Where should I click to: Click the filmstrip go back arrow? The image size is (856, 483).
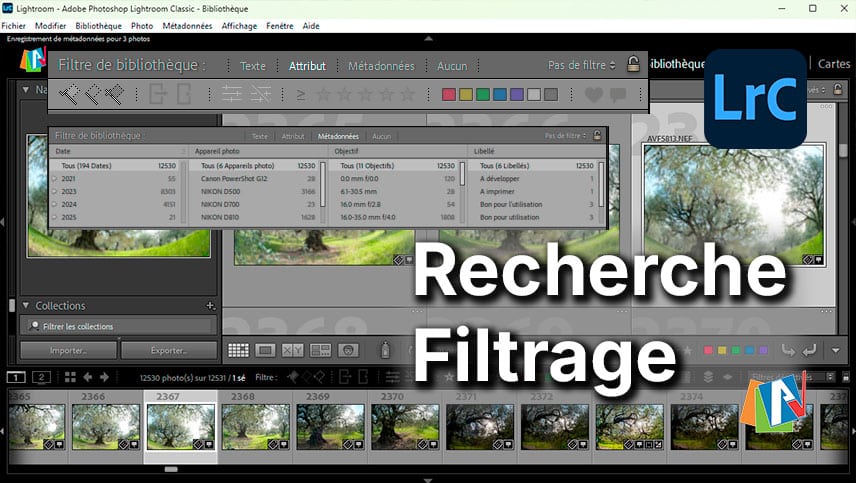(x=87, y=377)
